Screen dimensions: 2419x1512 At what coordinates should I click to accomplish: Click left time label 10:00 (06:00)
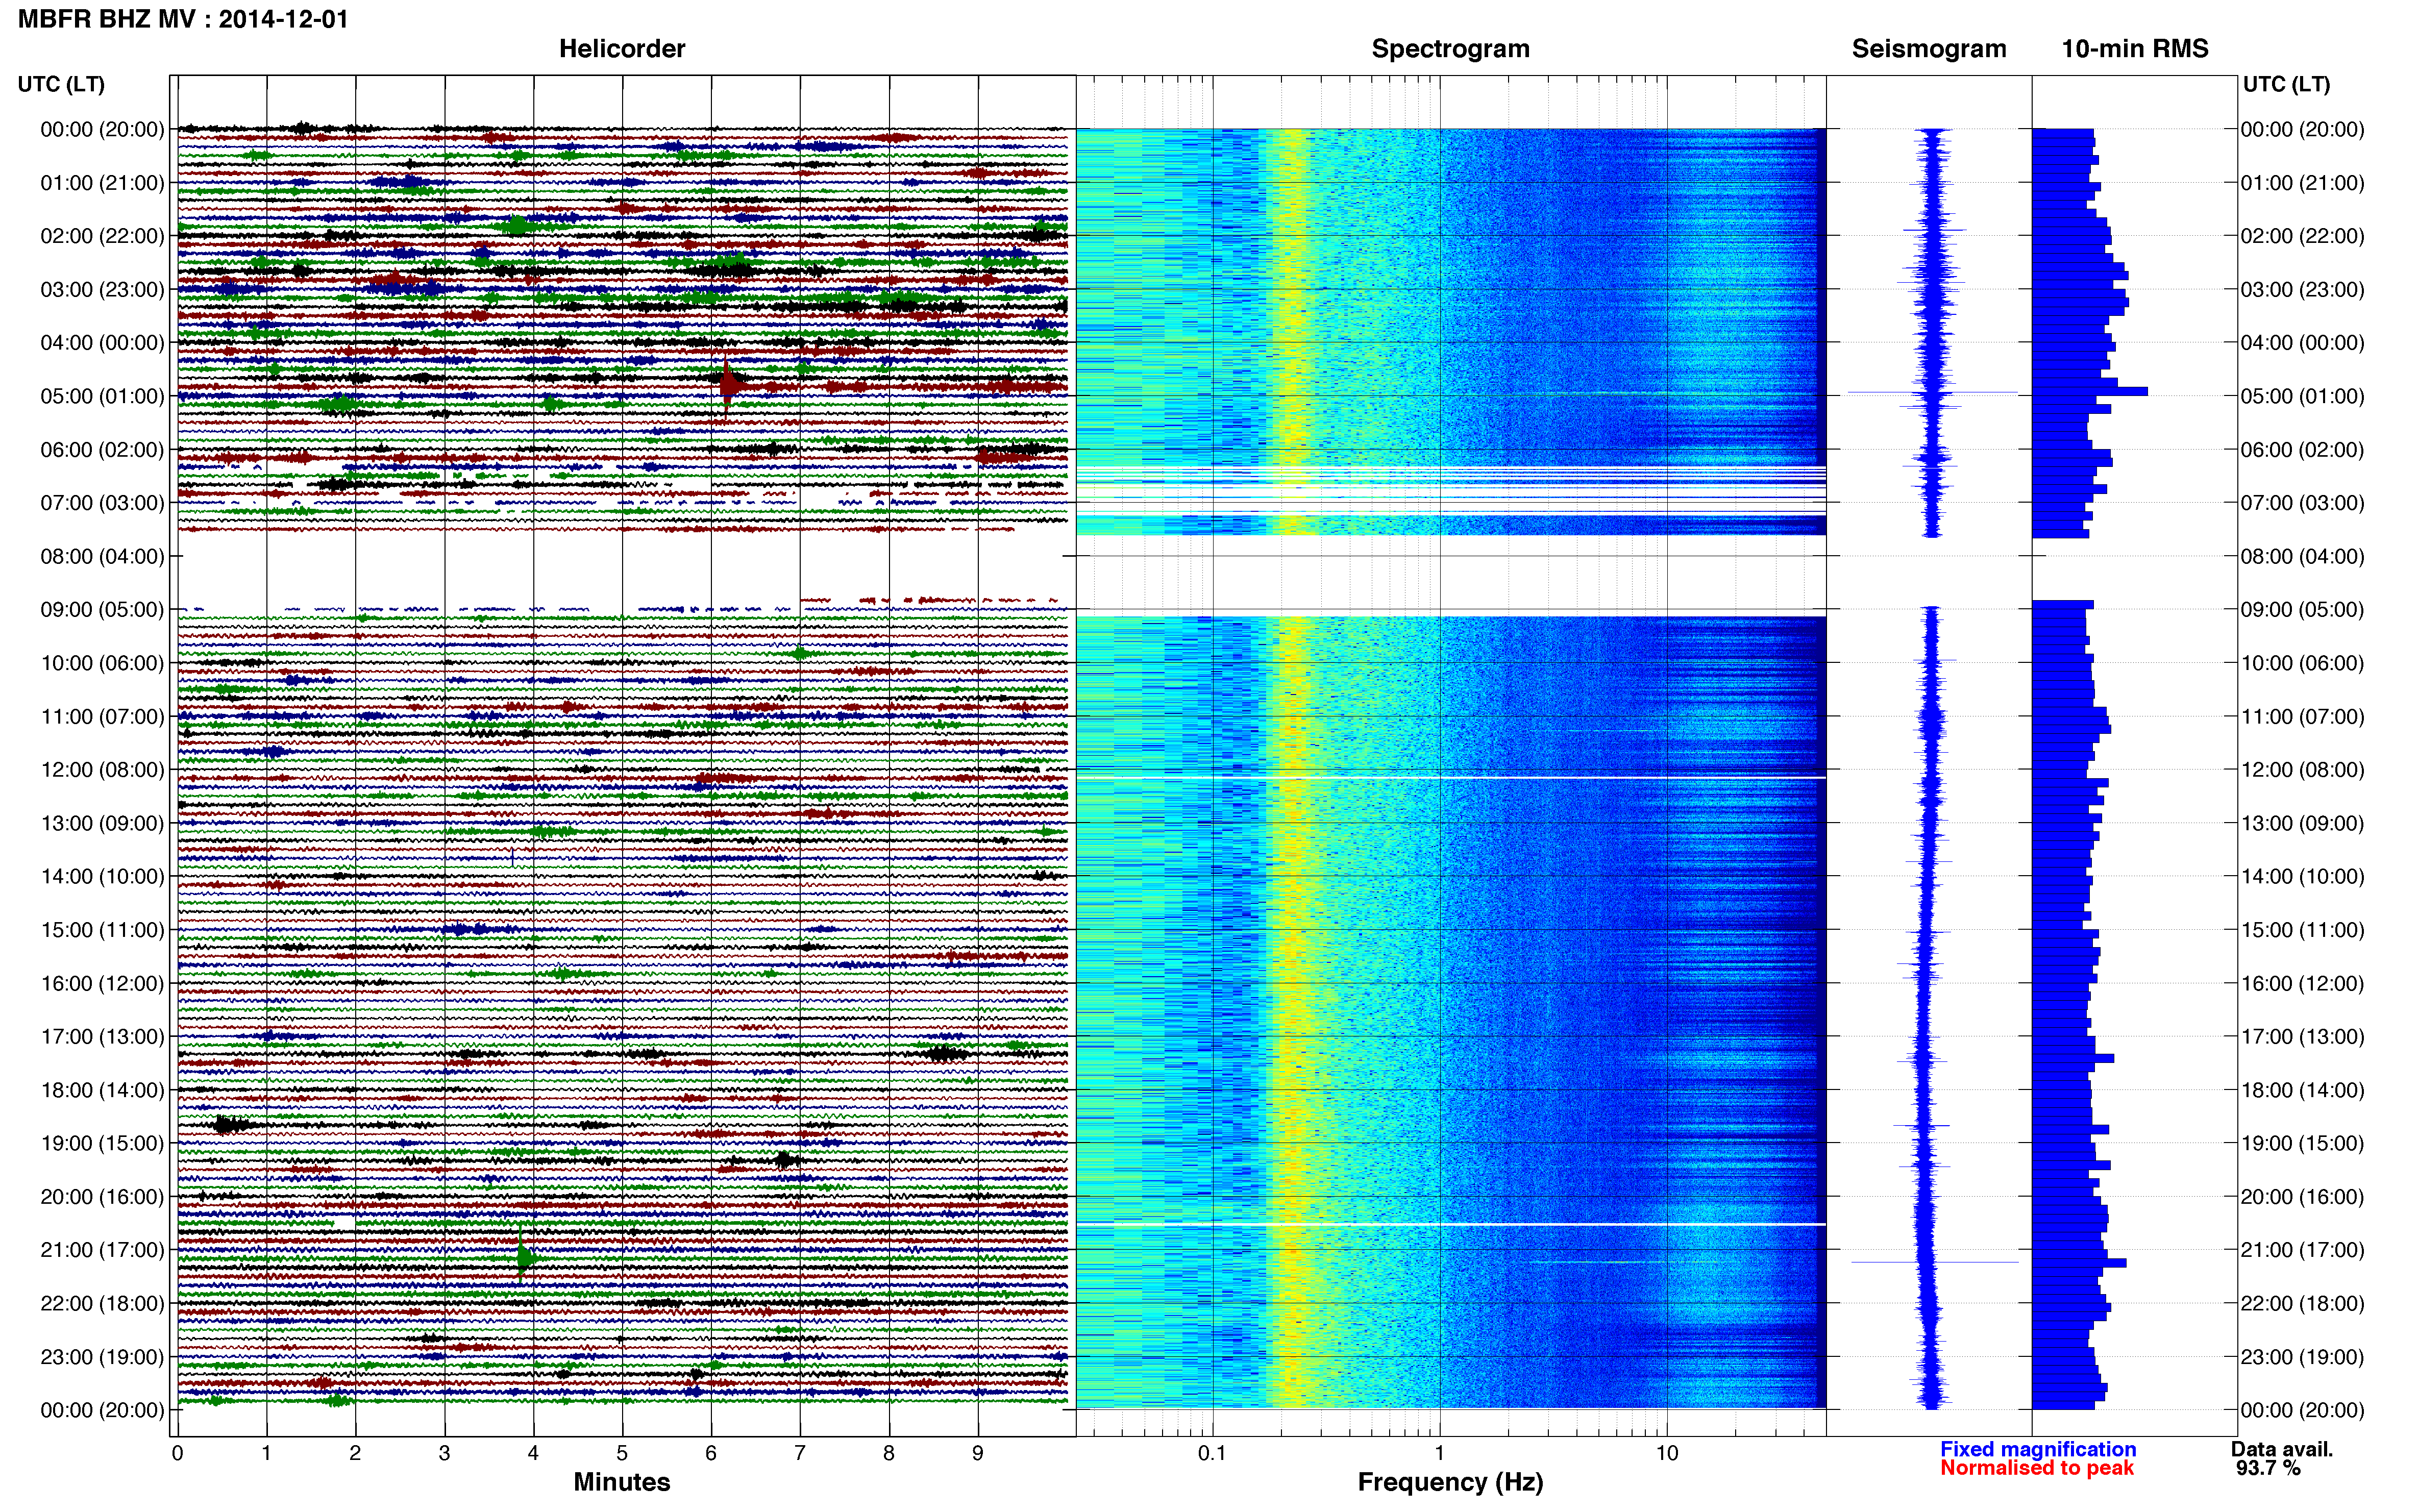pyautogui.click(x=102, y=663)
